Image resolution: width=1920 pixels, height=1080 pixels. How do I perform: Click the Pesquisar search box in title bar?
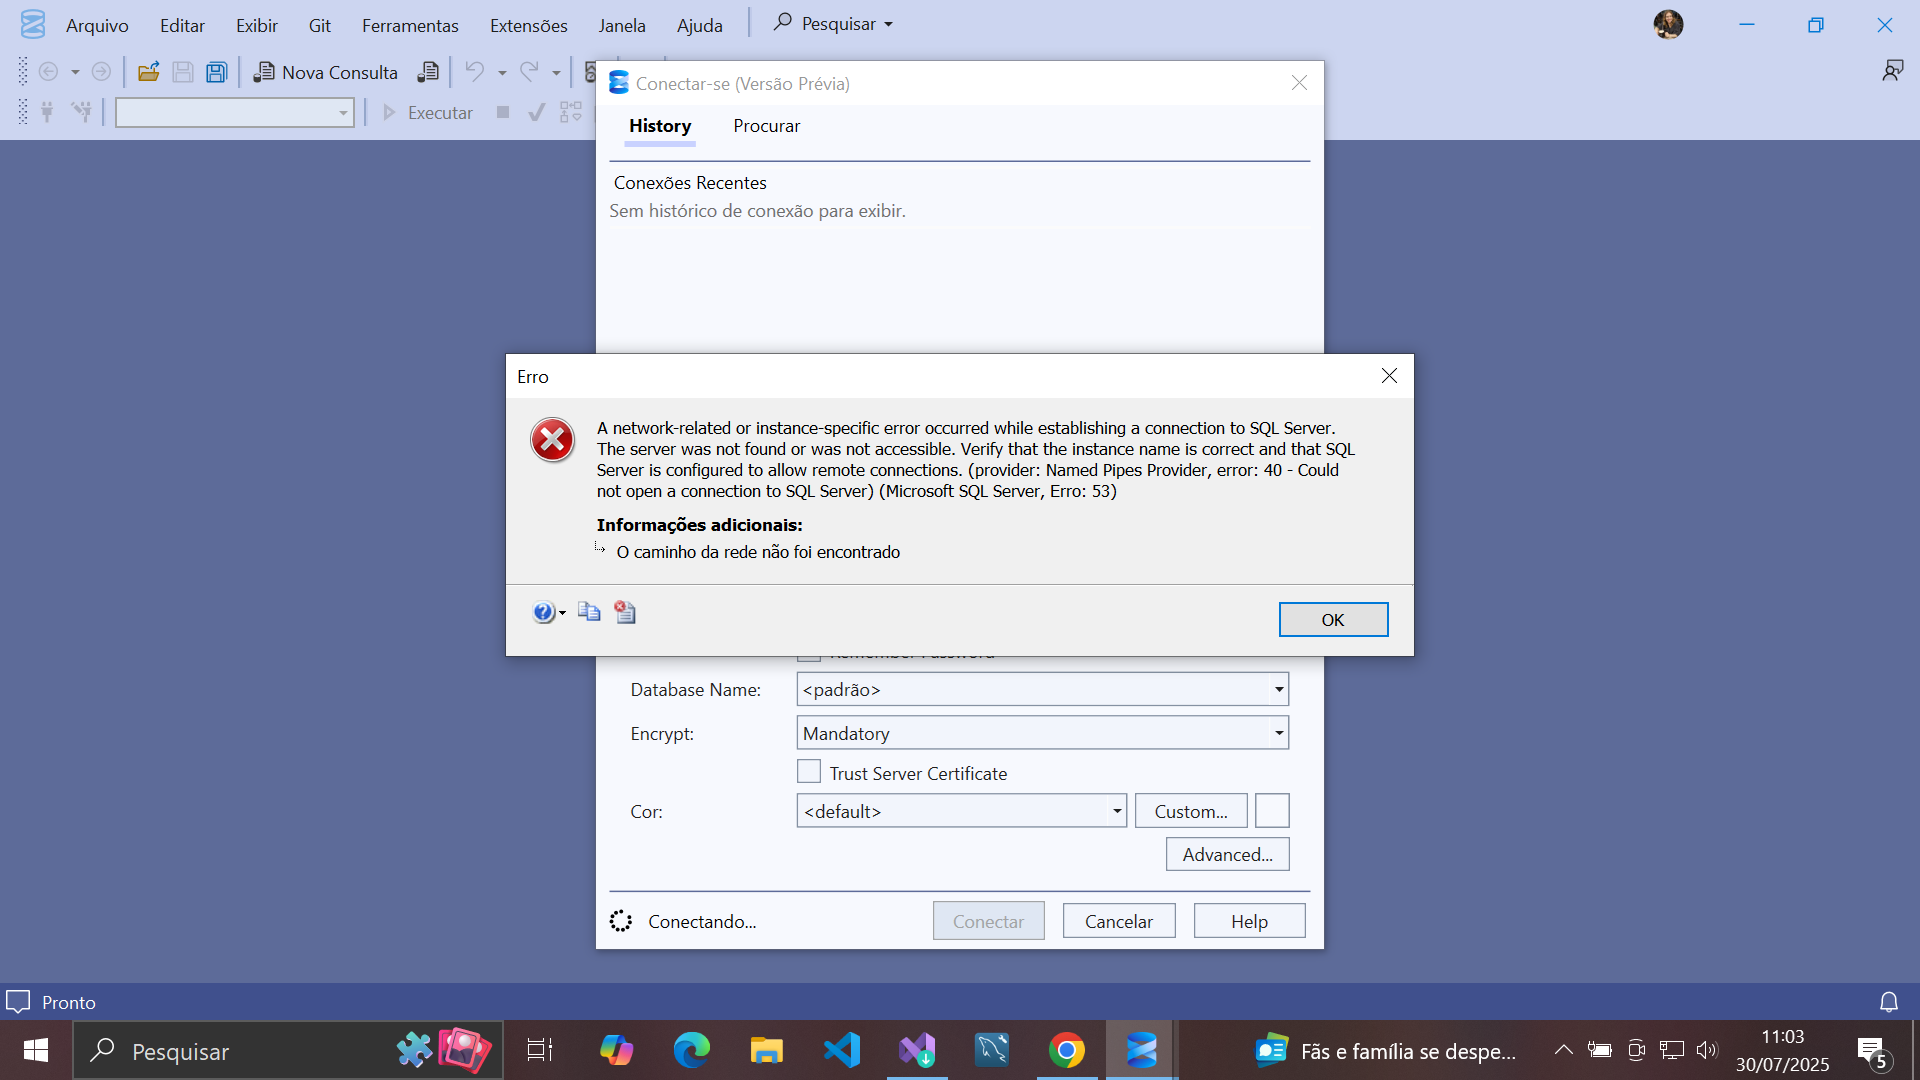[834, 23]
